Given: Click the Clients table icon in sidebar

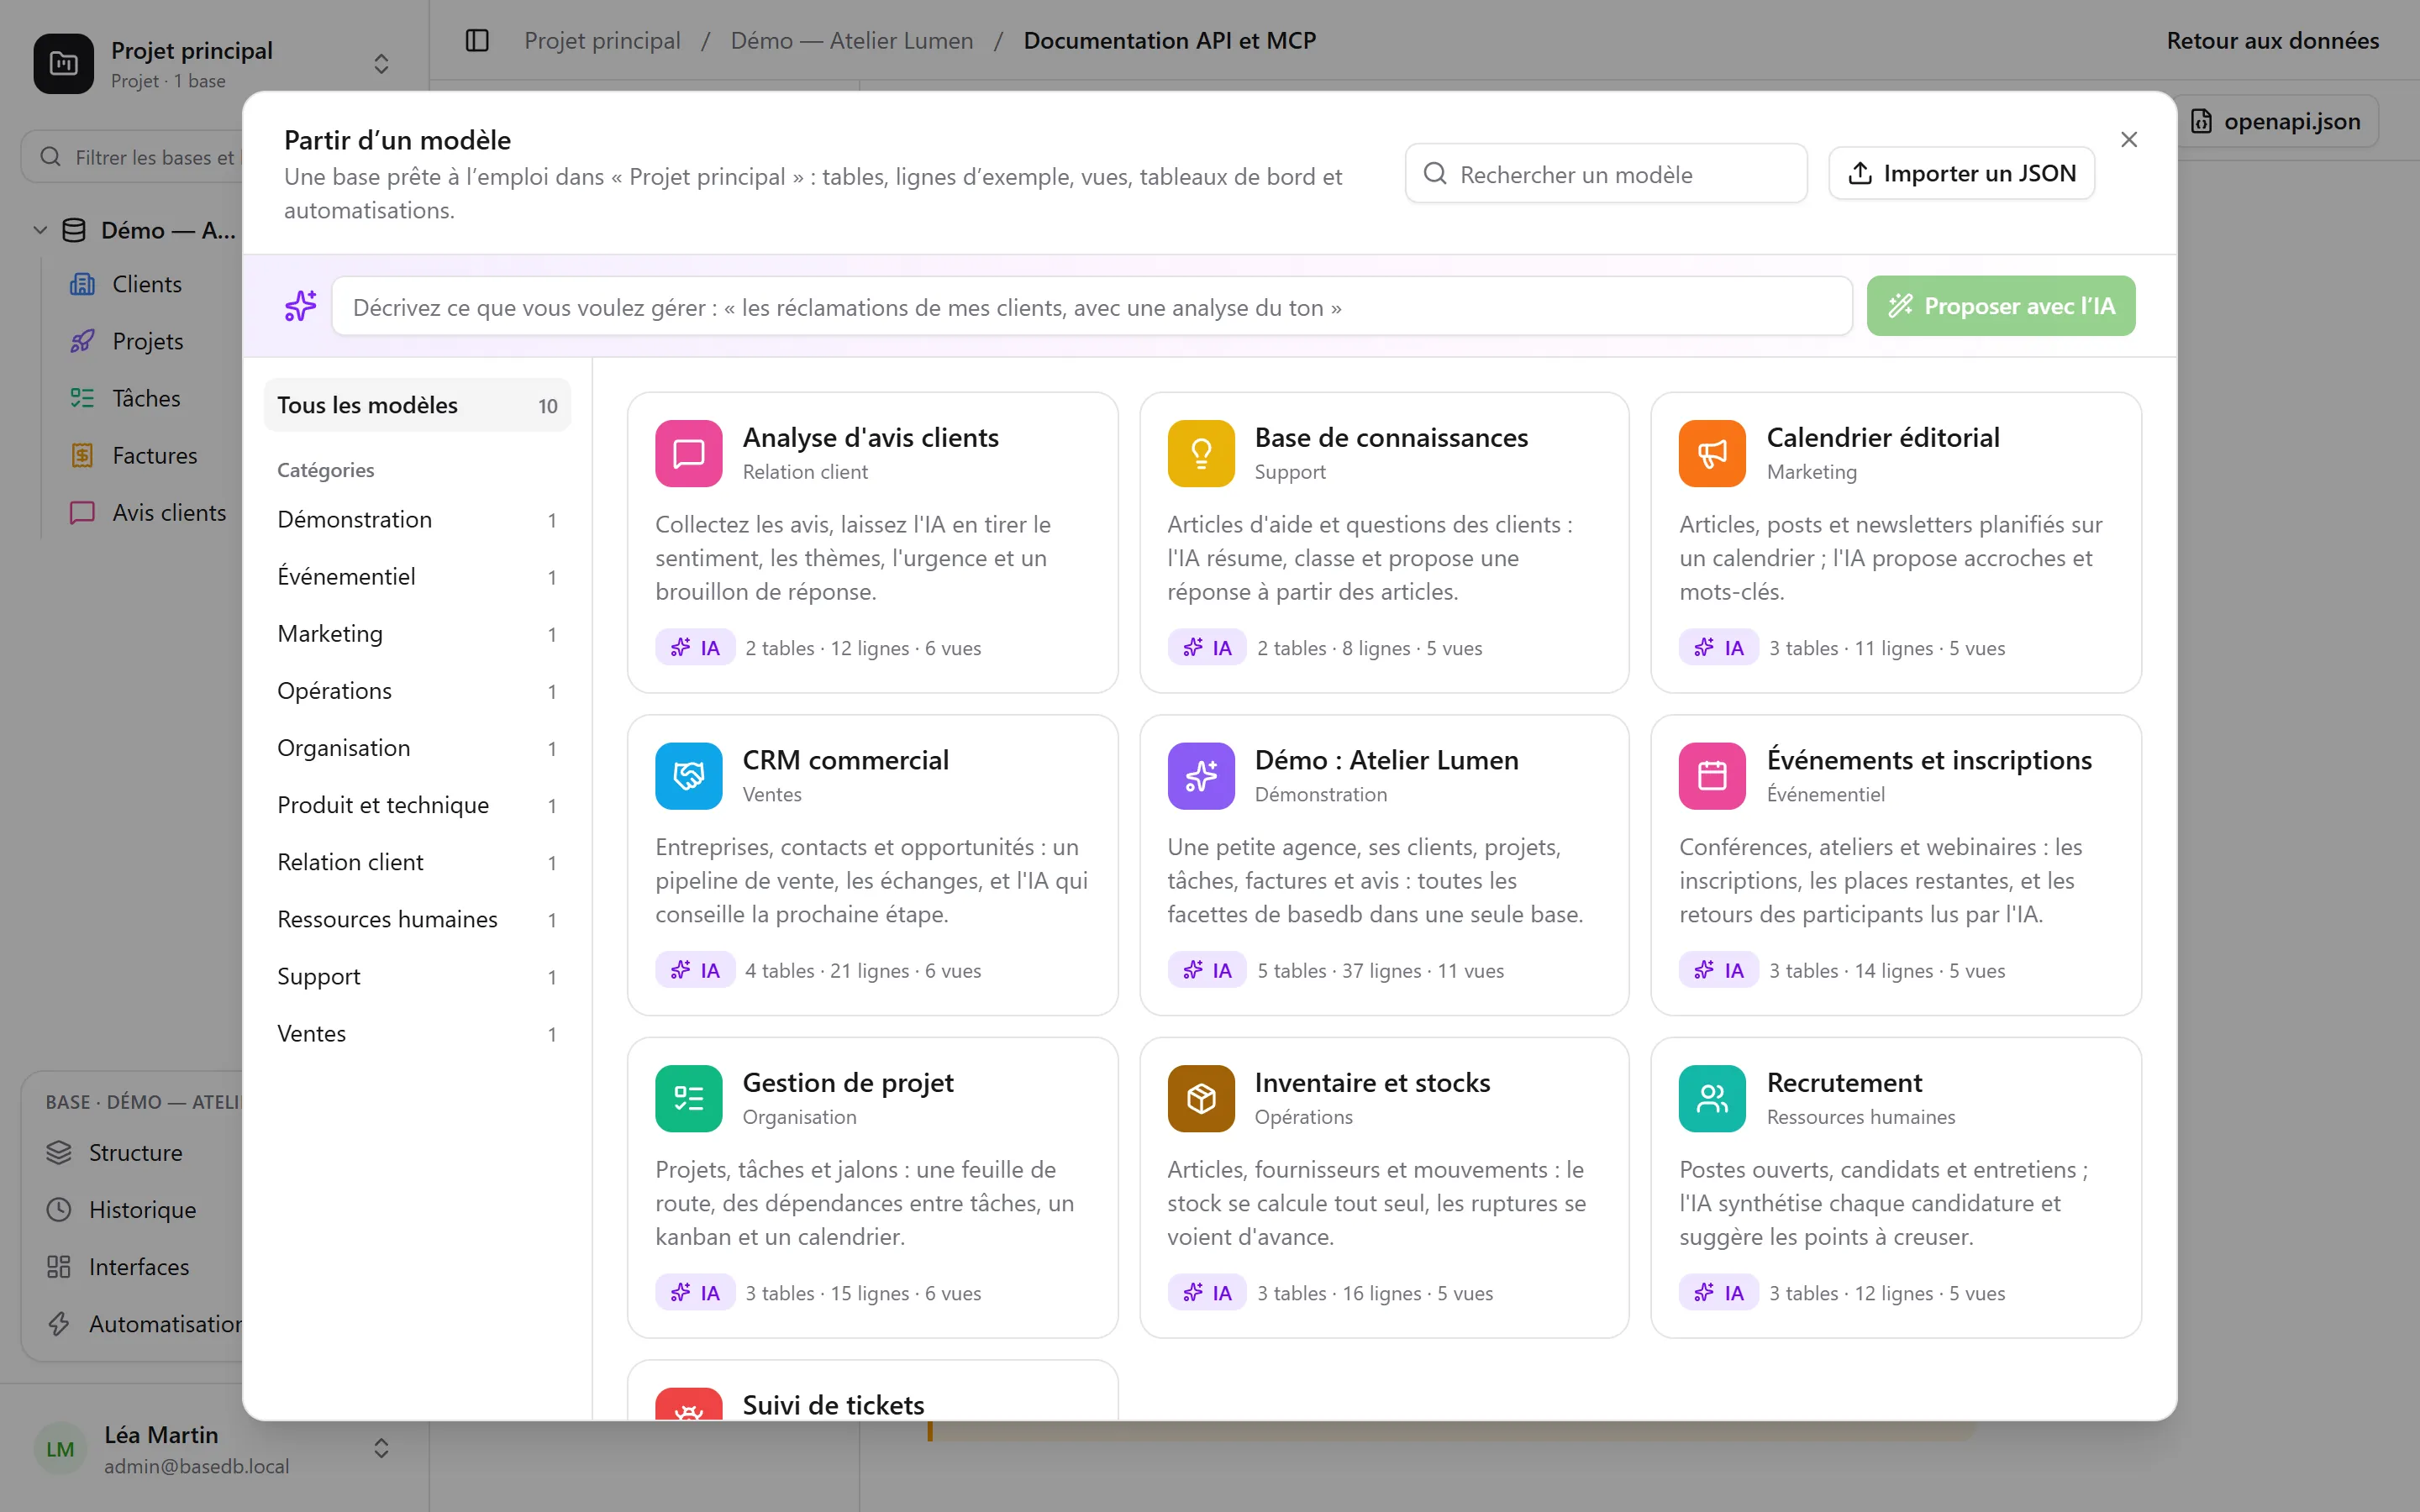Looking at the screenshot, I should (x=82, y=284).
